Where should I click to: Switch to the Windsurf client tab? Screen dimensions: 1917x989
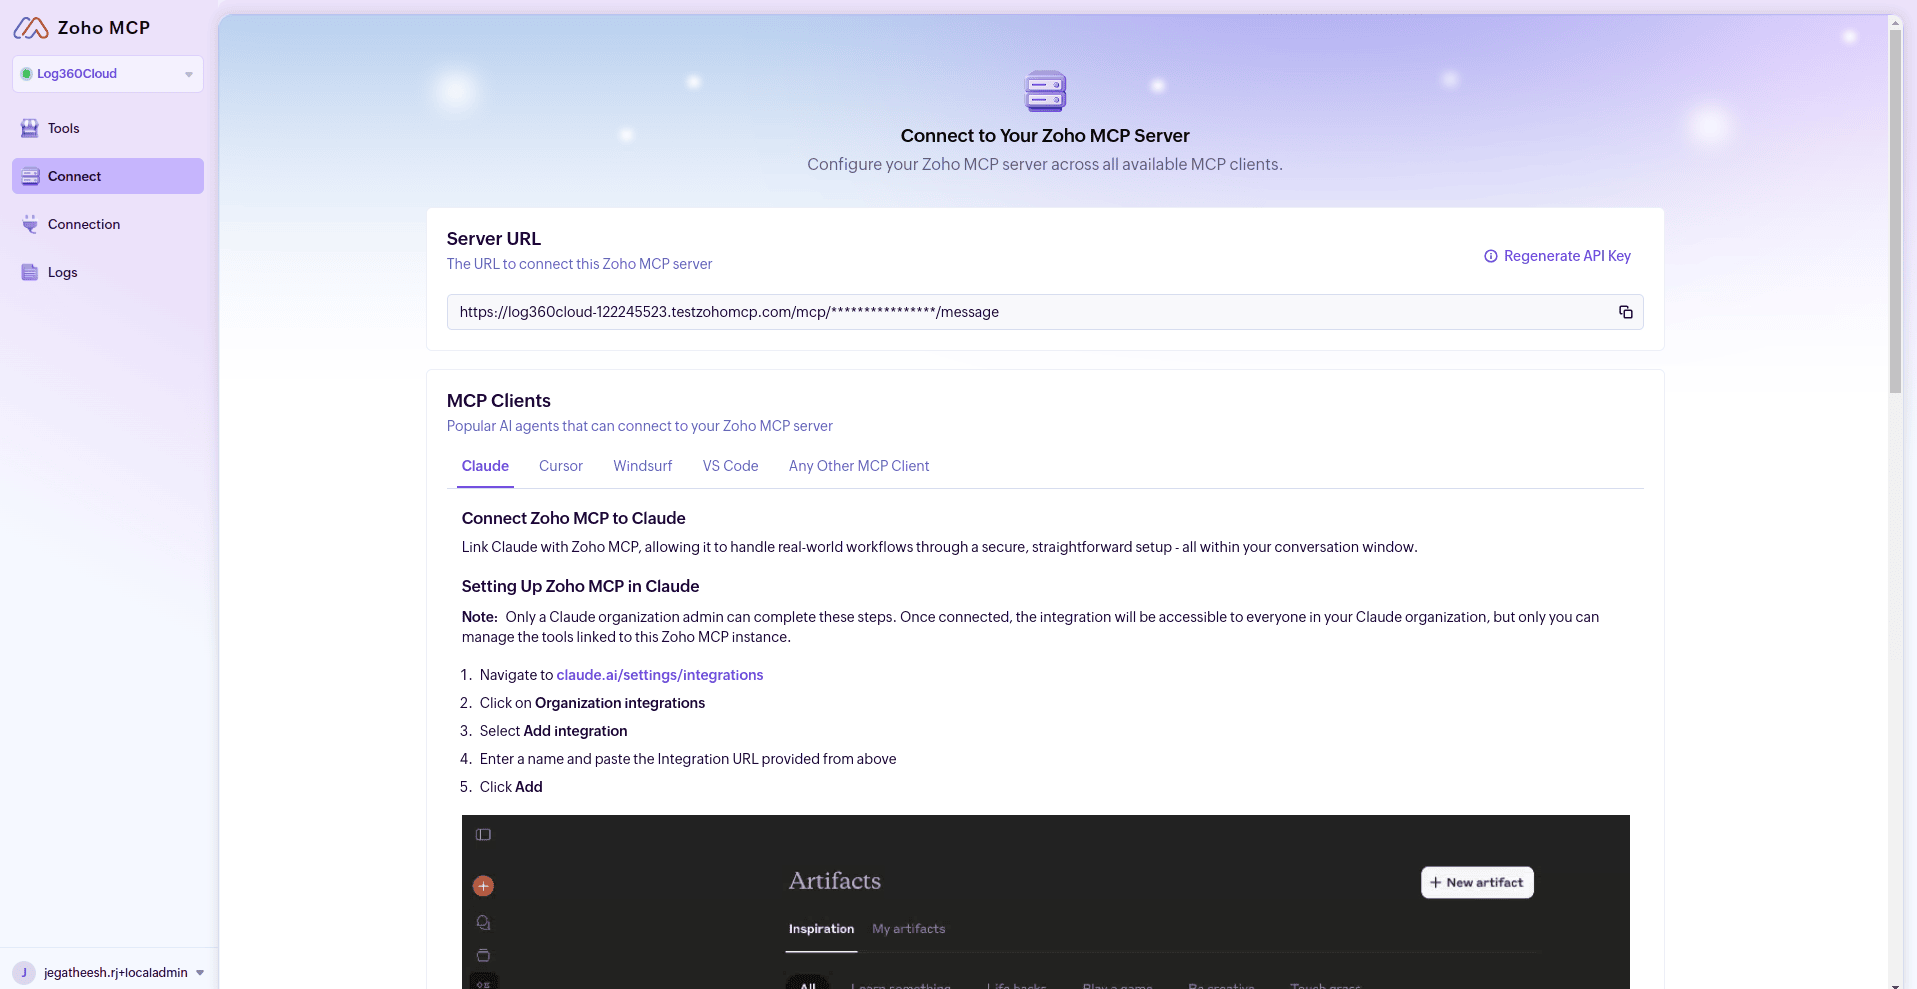[x=643, y=466]
